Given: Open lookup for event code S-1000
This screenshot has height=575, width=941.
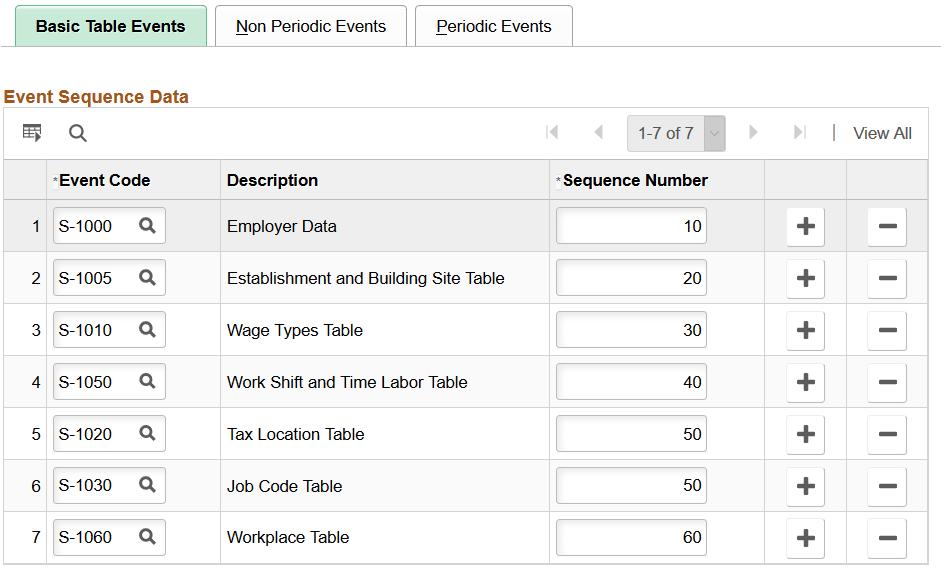Looking at the screenshot, I should [x=147, y=226].
